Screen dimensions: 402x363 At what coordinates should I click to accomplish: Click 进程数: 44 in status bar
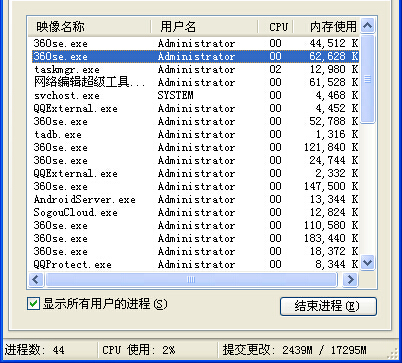pos(35,350)
